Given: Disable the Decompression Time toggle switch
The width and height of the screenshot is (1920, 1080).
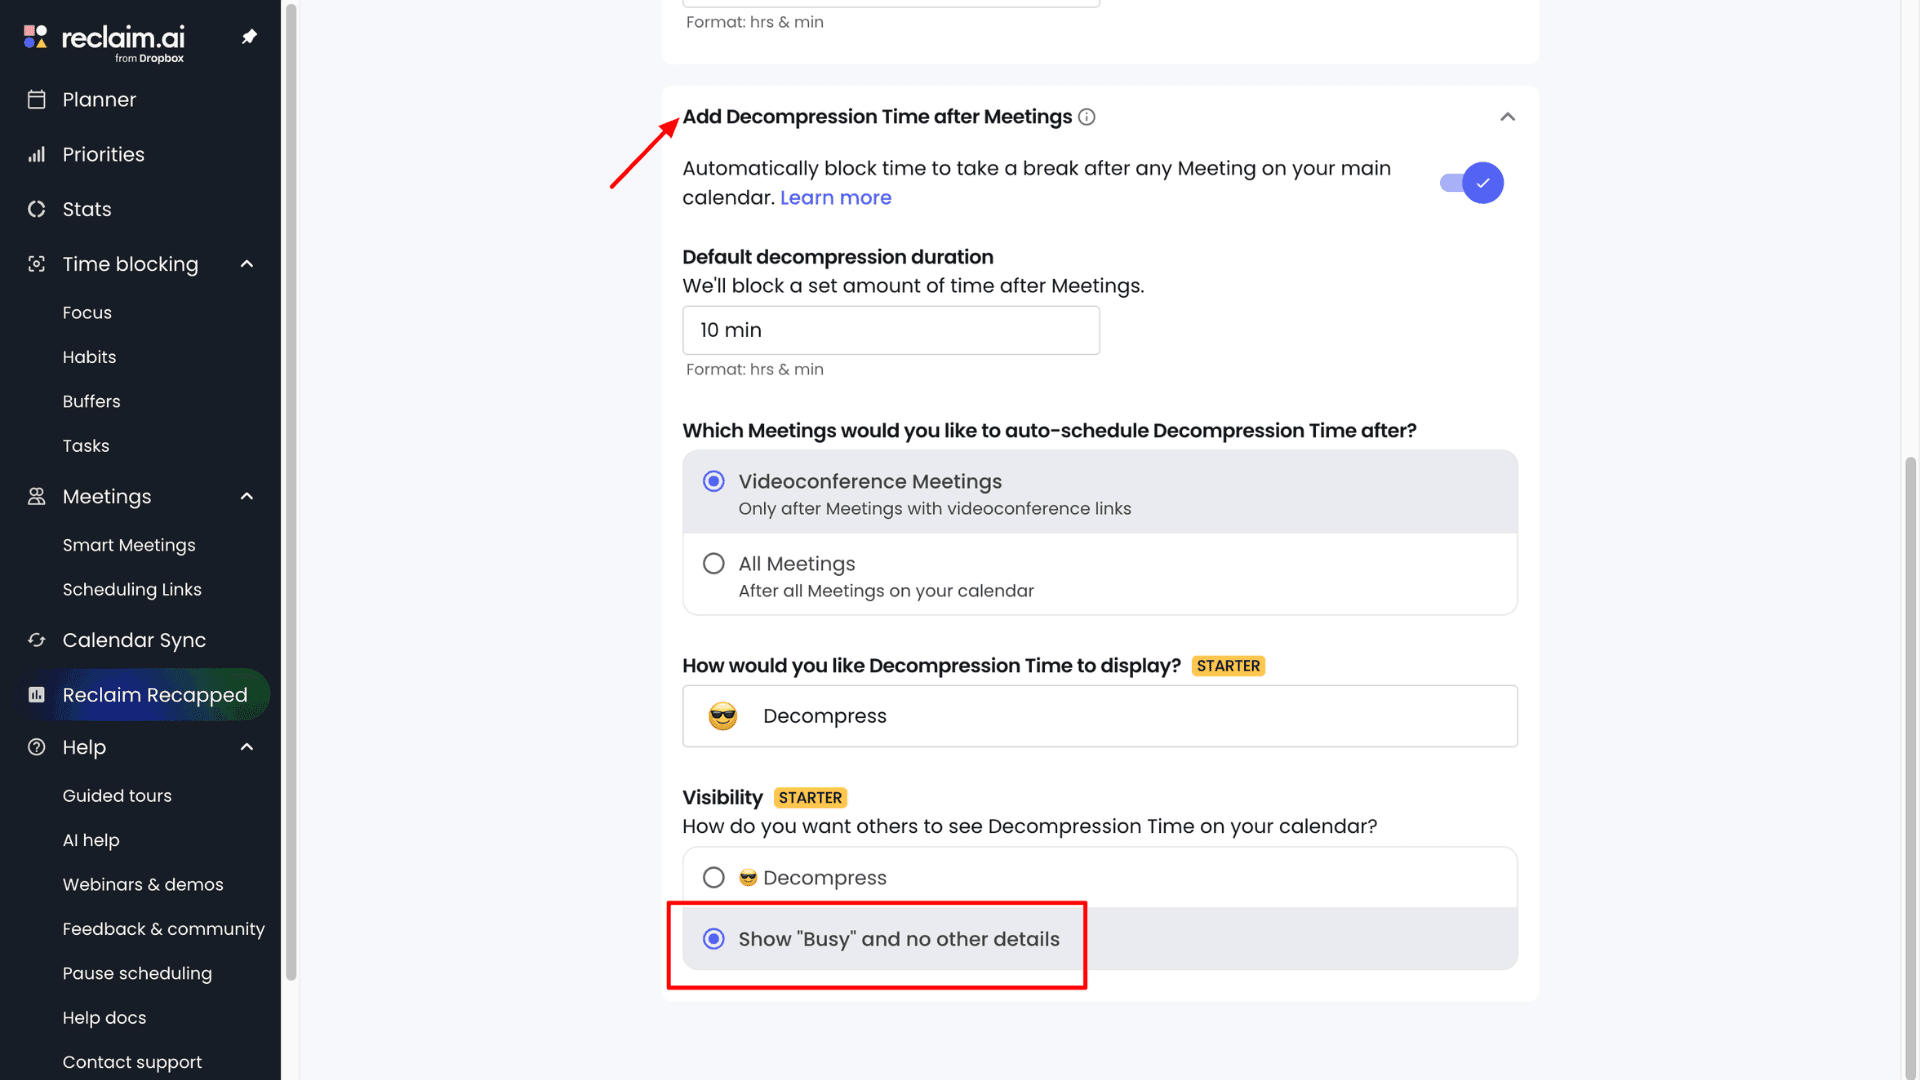Looking at the screenshot, I should tap(1472, 183).
